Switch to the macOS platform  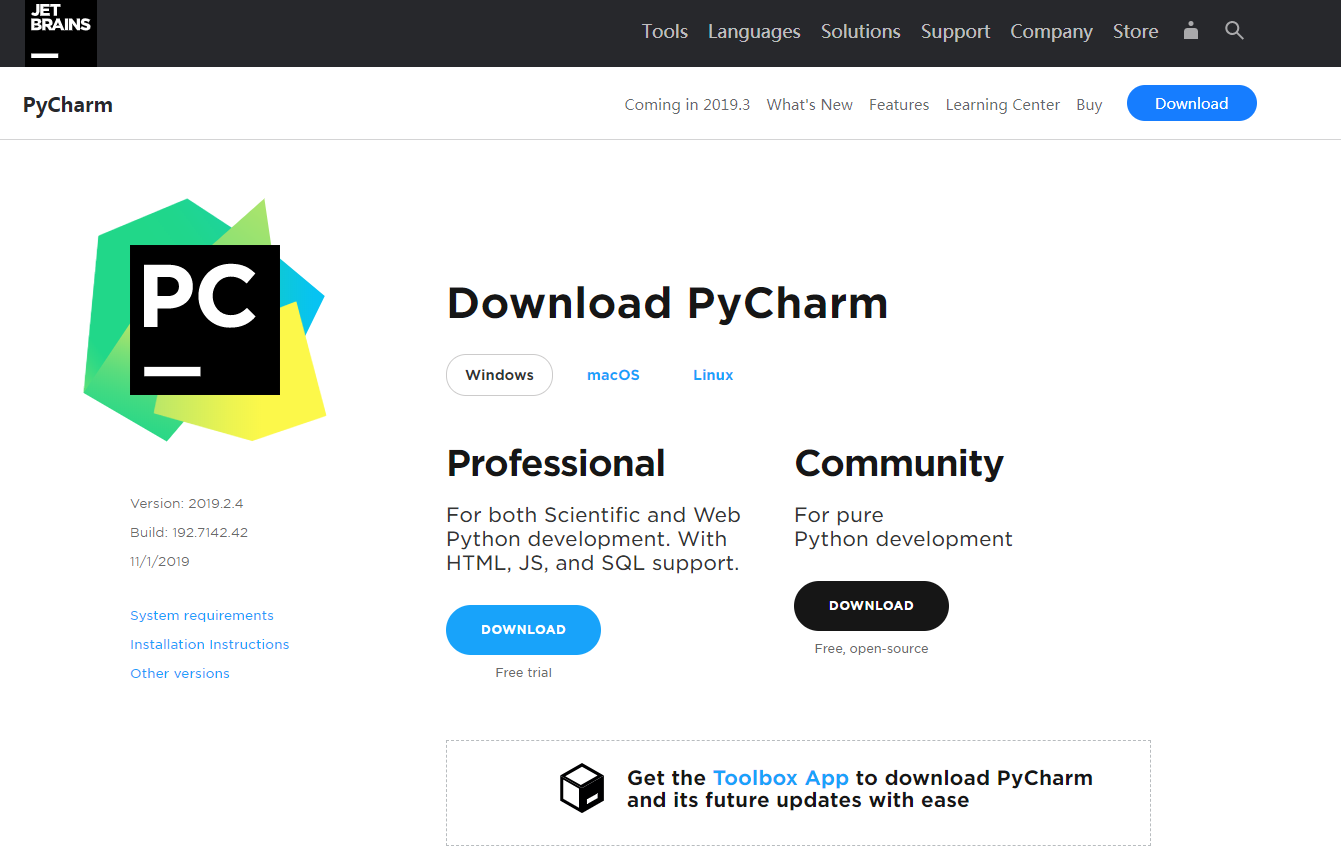tap(613, 375)
